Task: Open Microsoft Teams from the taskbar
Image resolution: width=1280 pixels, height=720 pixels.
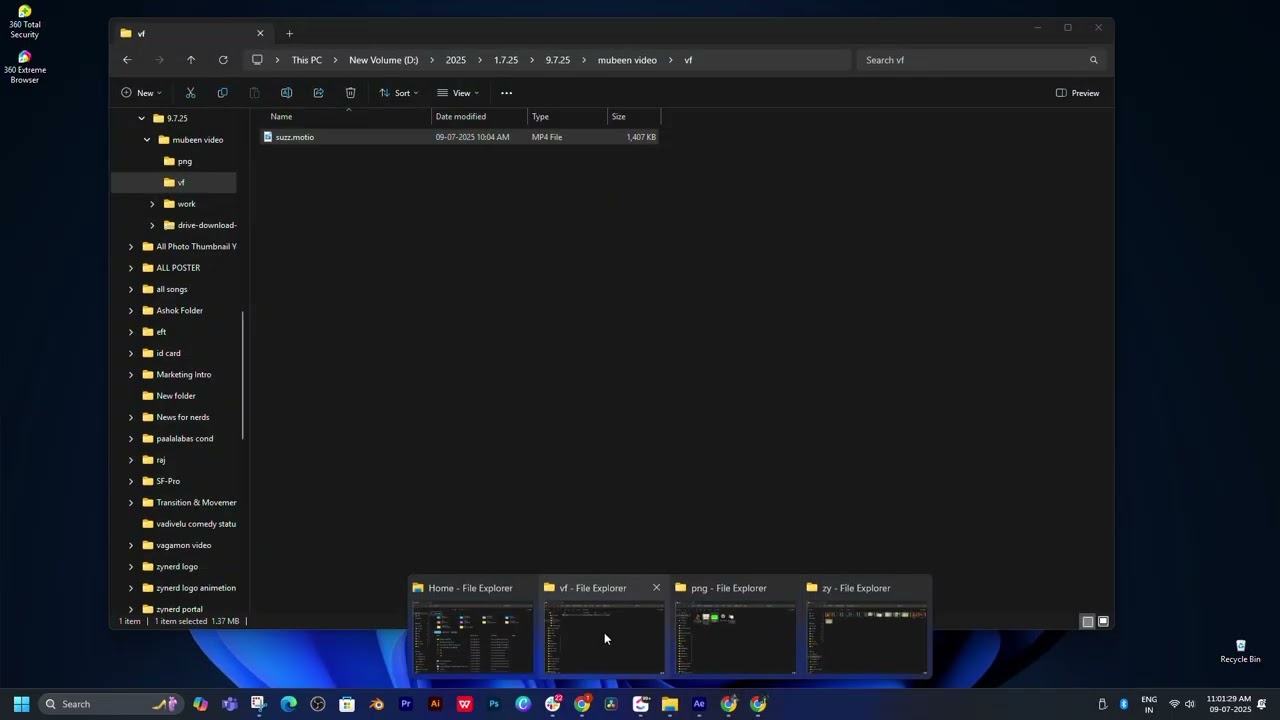Action: tap(229, 704)
